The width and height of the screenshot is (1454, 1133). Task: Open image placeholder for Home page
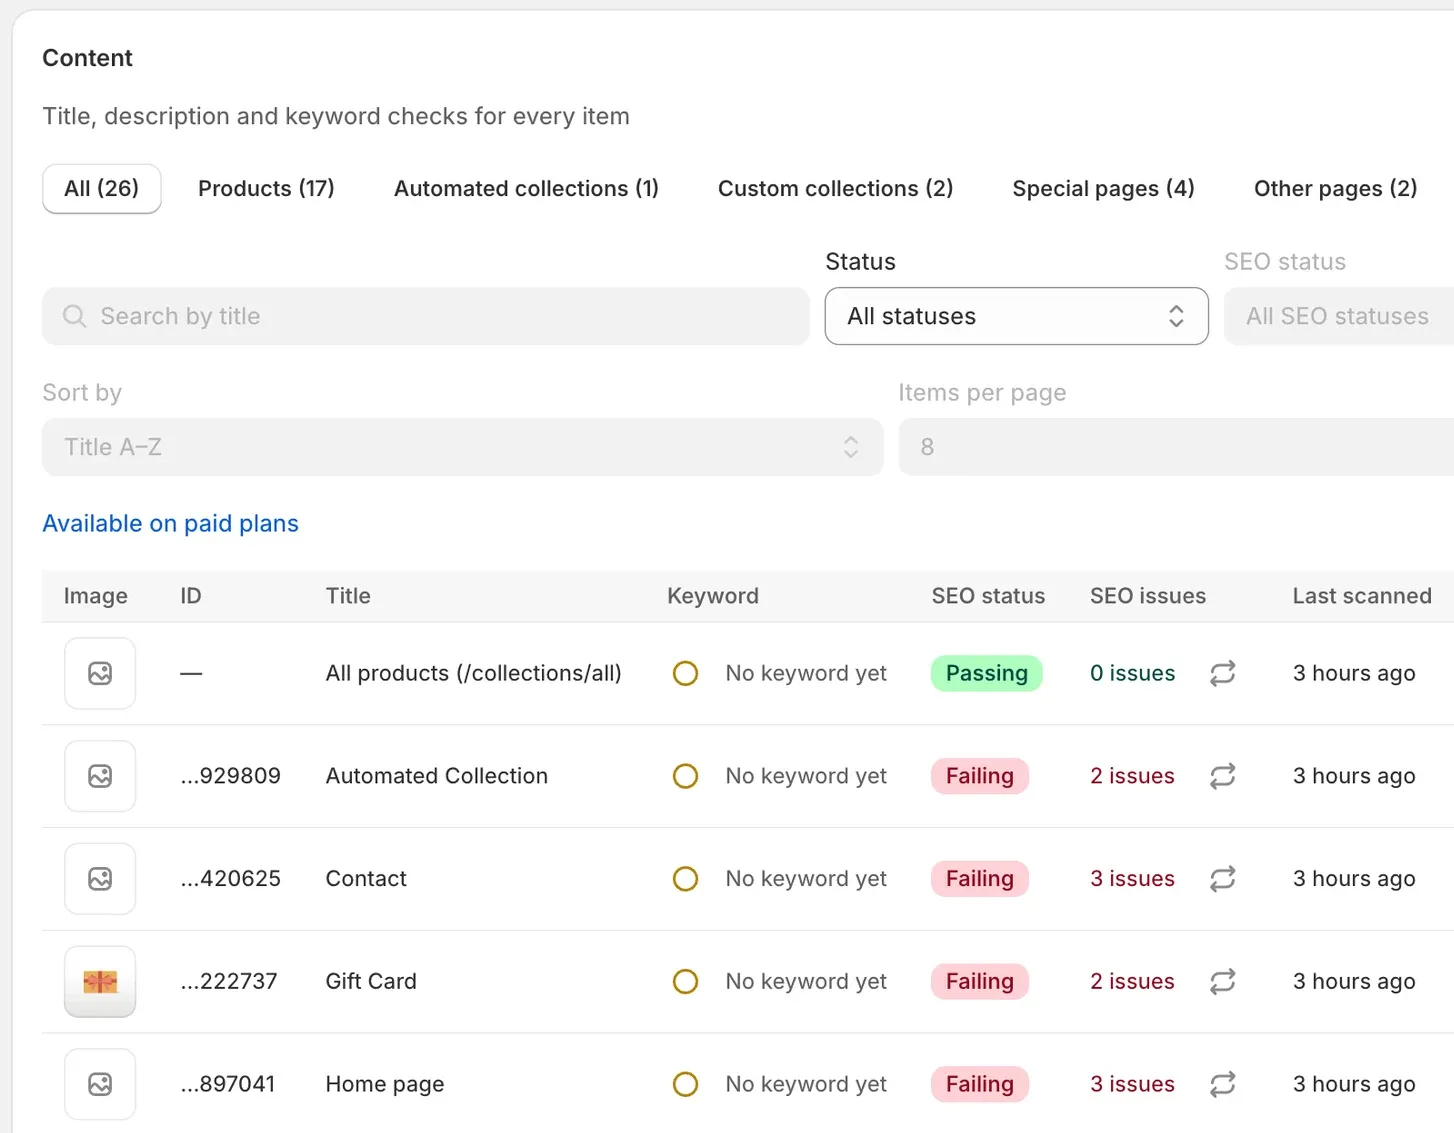[100, 1084]
